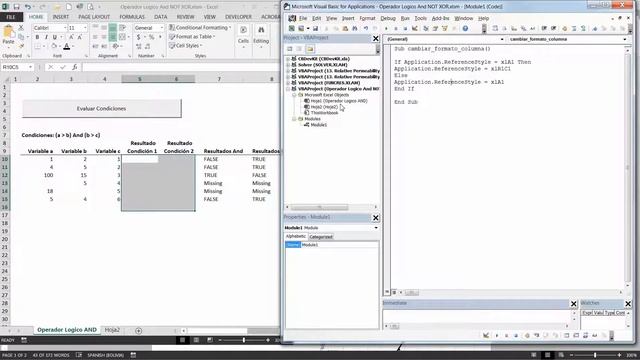
Task: Open the General number format dropdown
Action: pyautogui.click(x=162, y=28)
